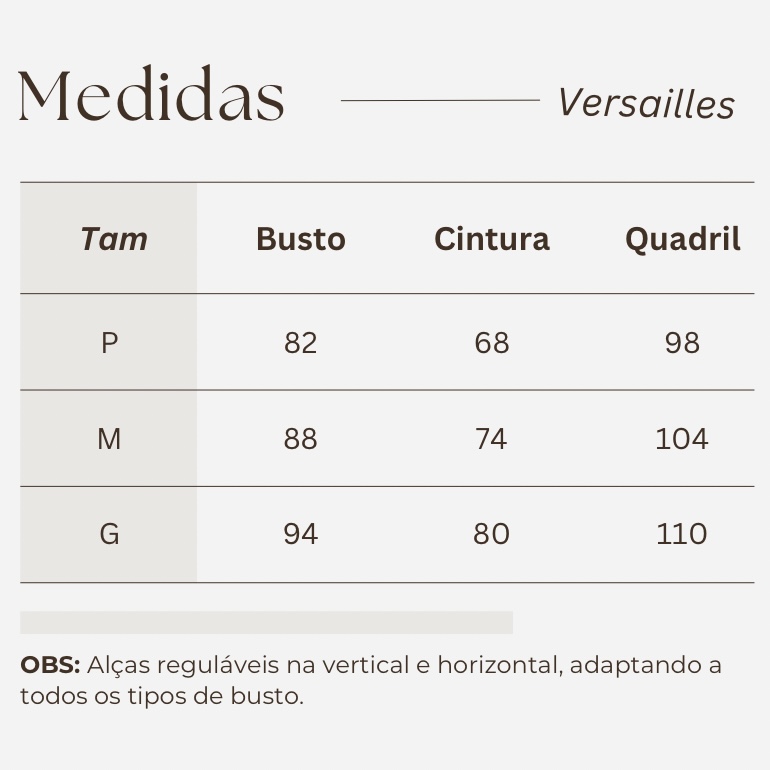Viewport: 770px width, 770px height.
Task: Select Busto value 82
Action: click(x=301, y=343)
